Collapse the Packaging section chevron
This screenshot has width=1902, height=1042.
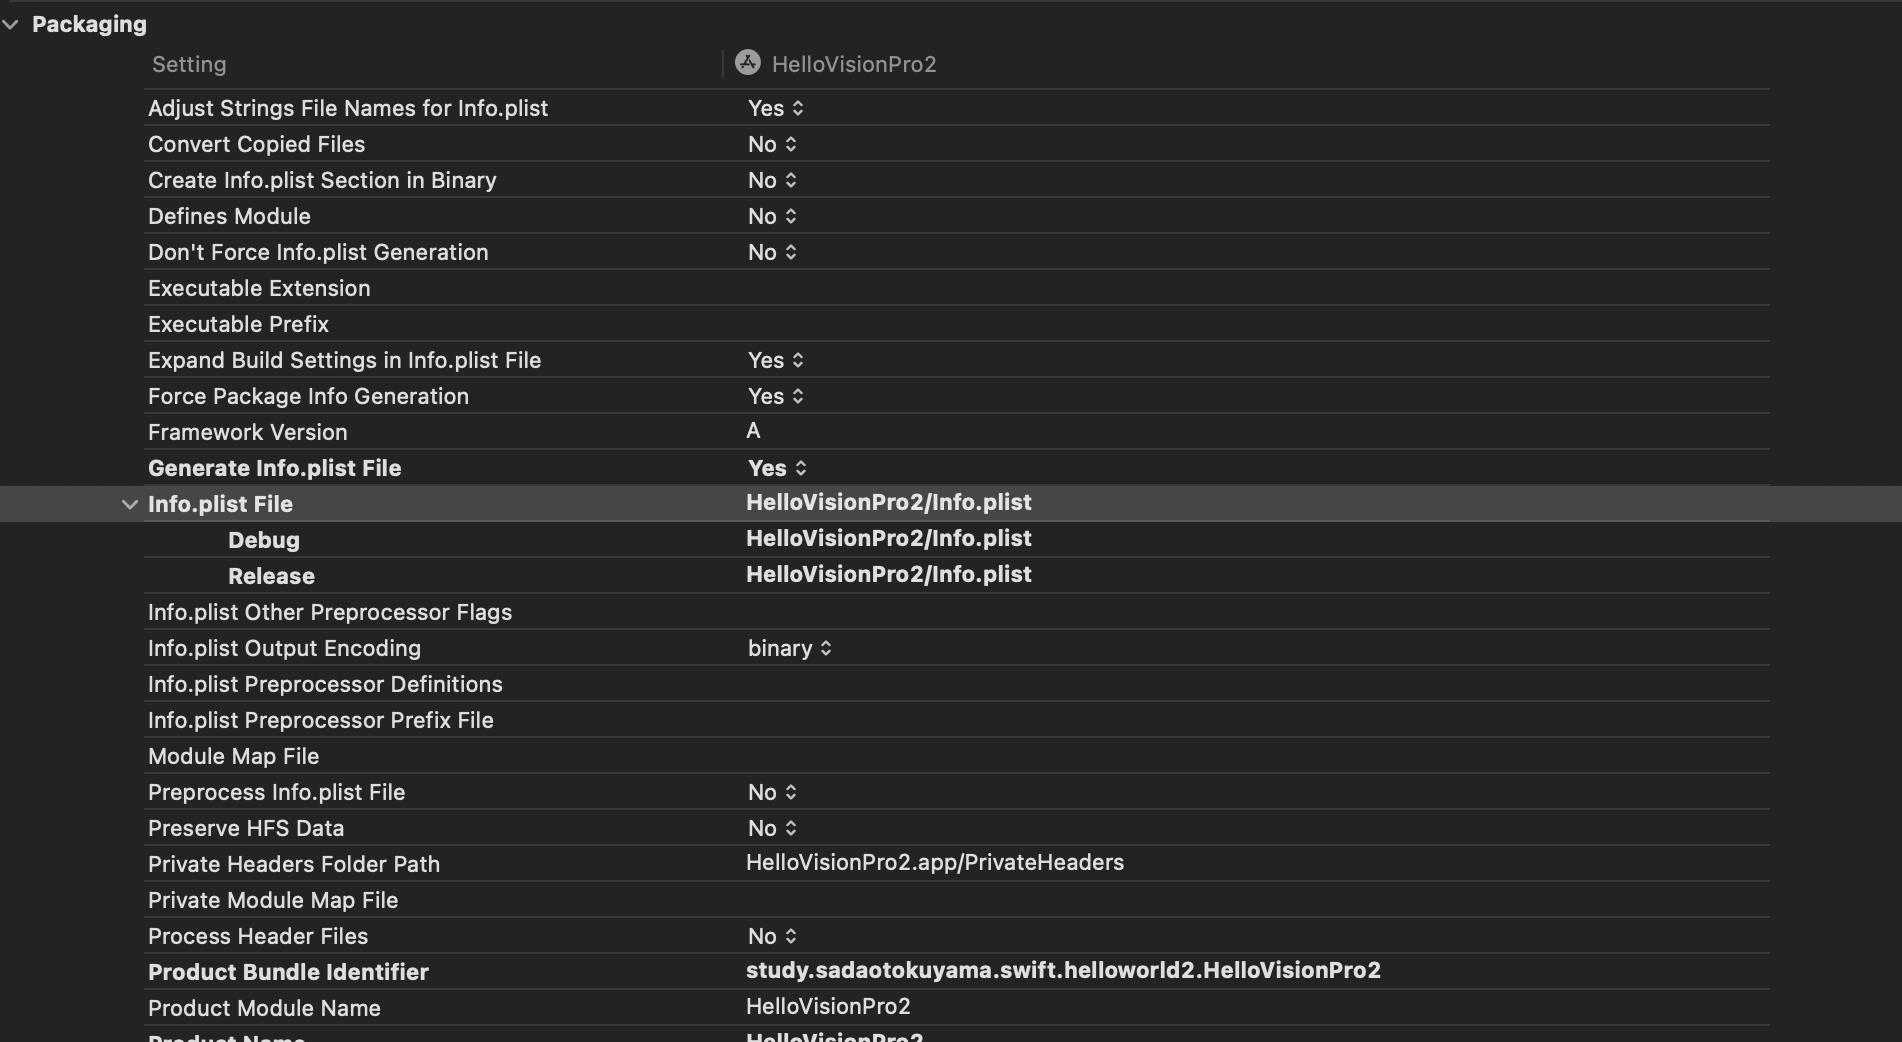[11, 25]
